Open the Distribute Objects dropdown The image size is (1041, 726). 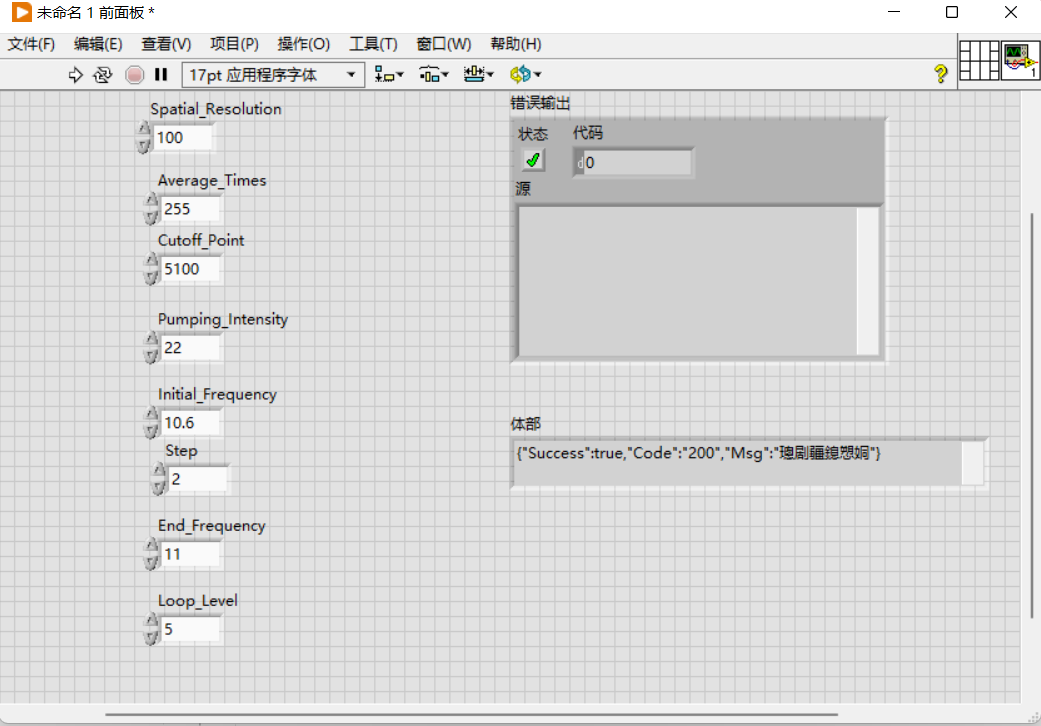[x=434, y=74]
